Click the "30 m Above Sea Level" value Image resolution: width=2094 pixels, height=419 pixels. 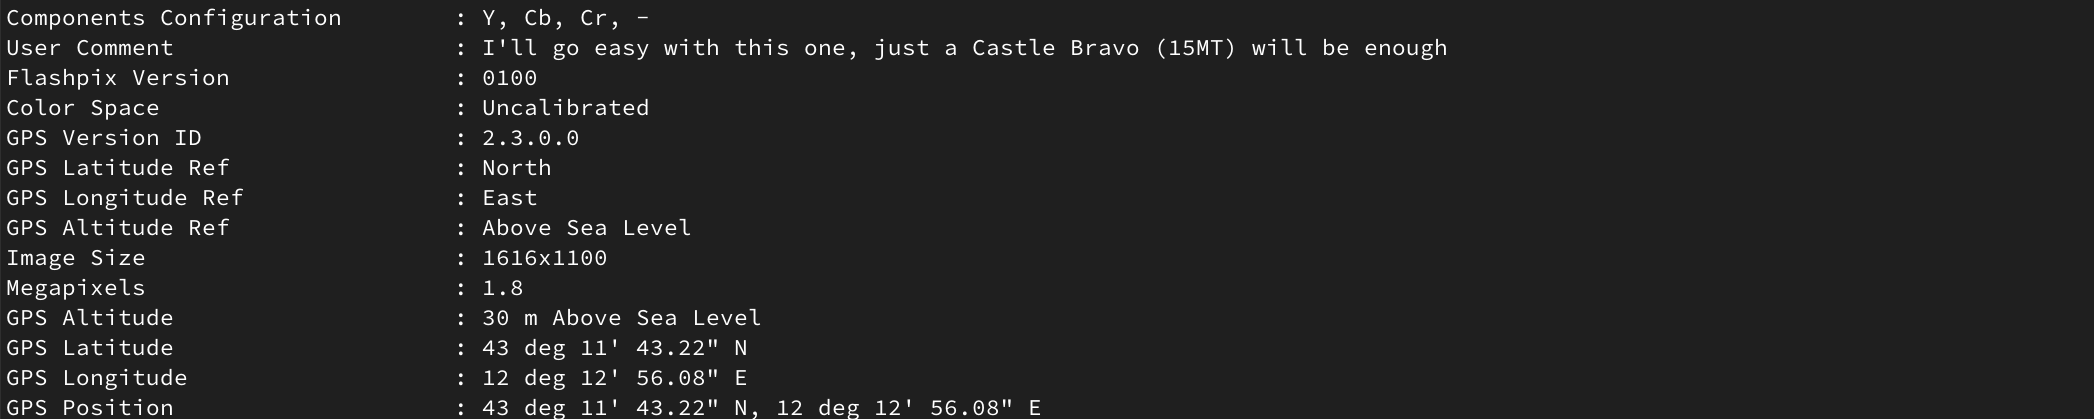(x=621, y=318)
